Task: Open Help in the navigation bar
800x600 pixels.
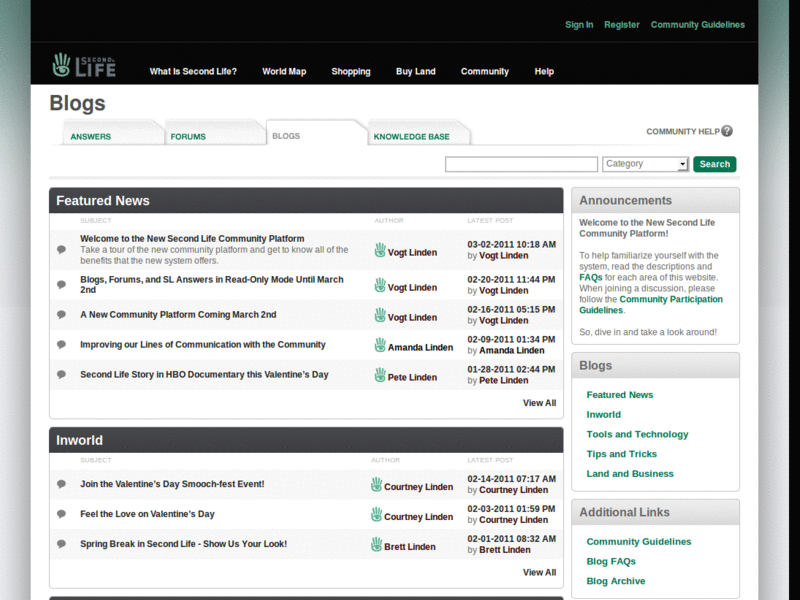Action: click(x=544, y=71)
